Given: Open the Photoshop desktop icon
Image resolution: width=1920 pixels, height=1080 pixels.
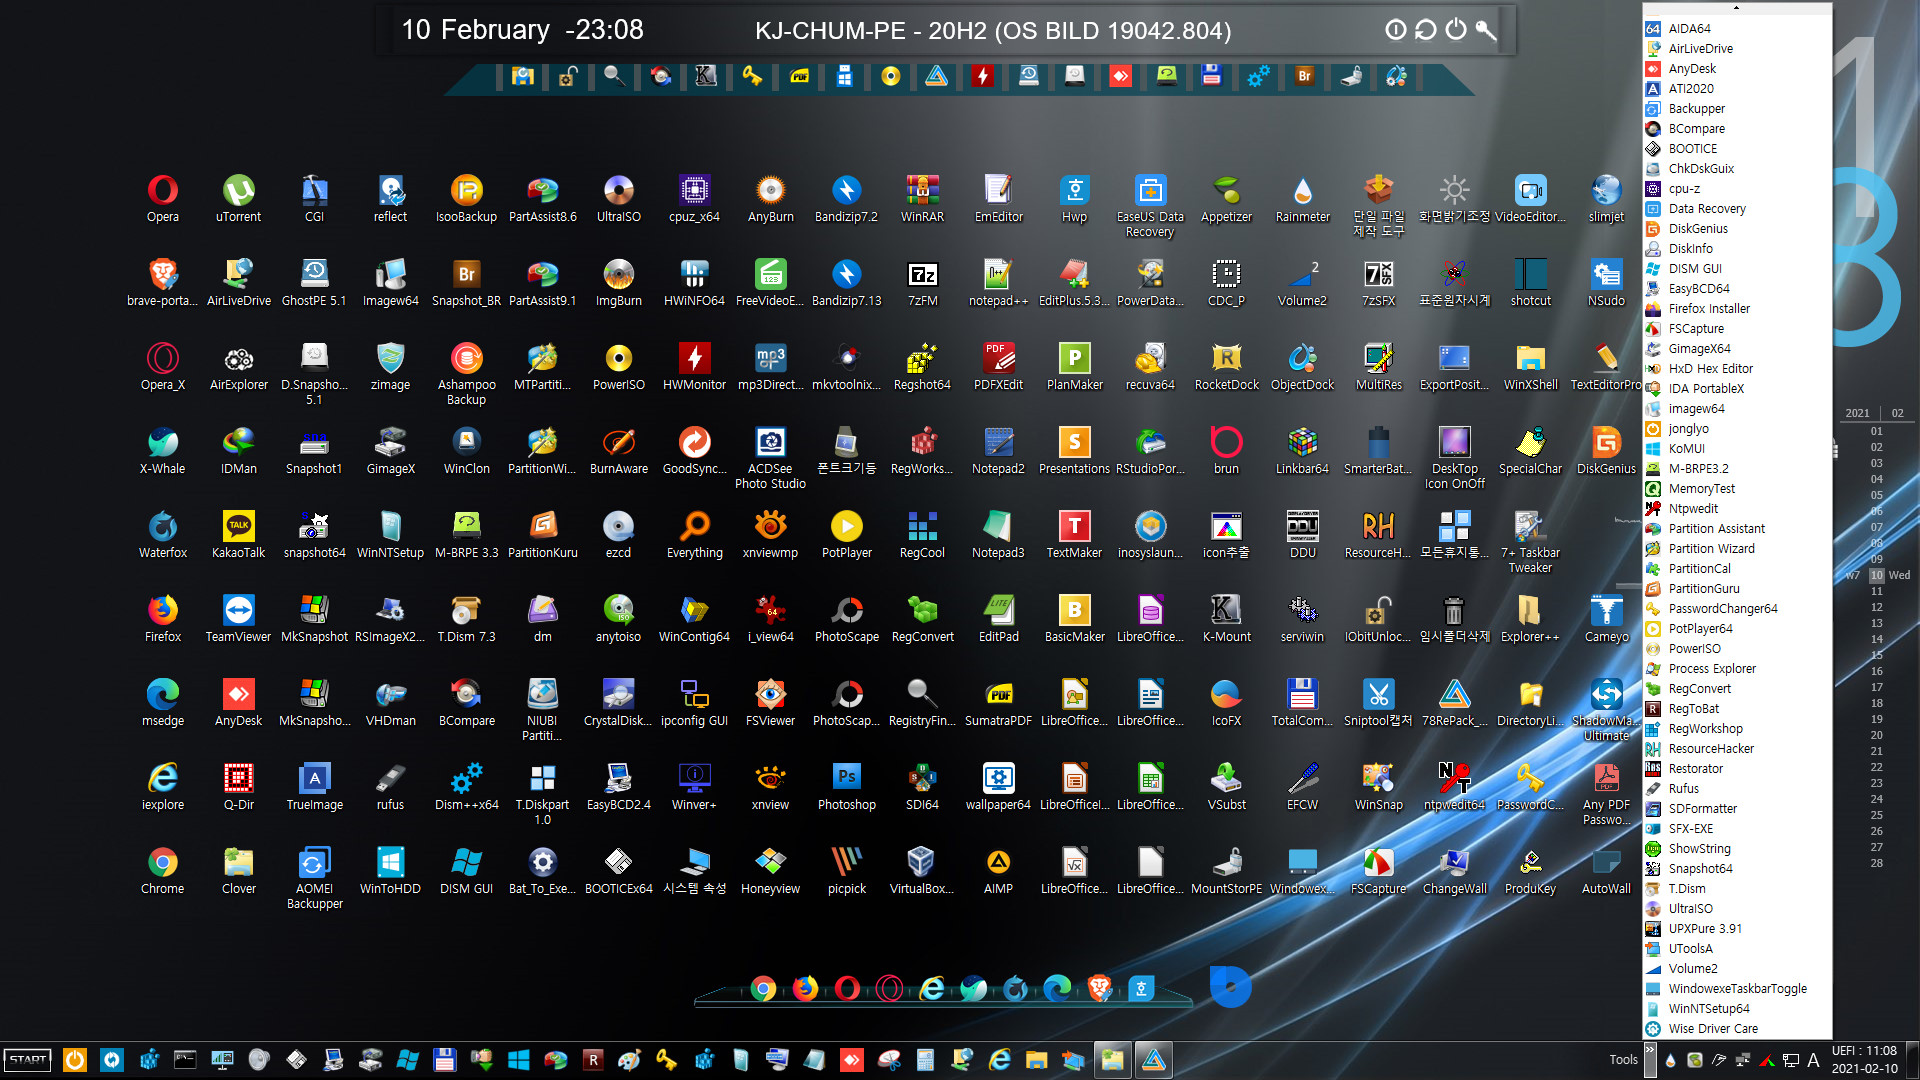Looking at the screenshot, I should click(847, 786).
